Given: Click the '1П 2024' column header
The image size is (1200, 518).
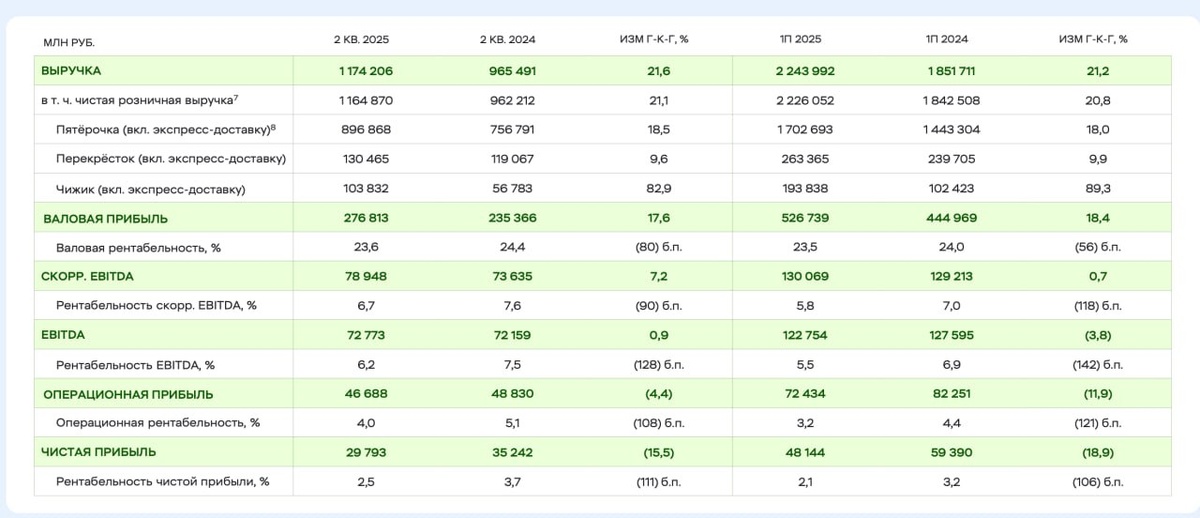Looking at the screenshot, I should (x=946, y=39).
